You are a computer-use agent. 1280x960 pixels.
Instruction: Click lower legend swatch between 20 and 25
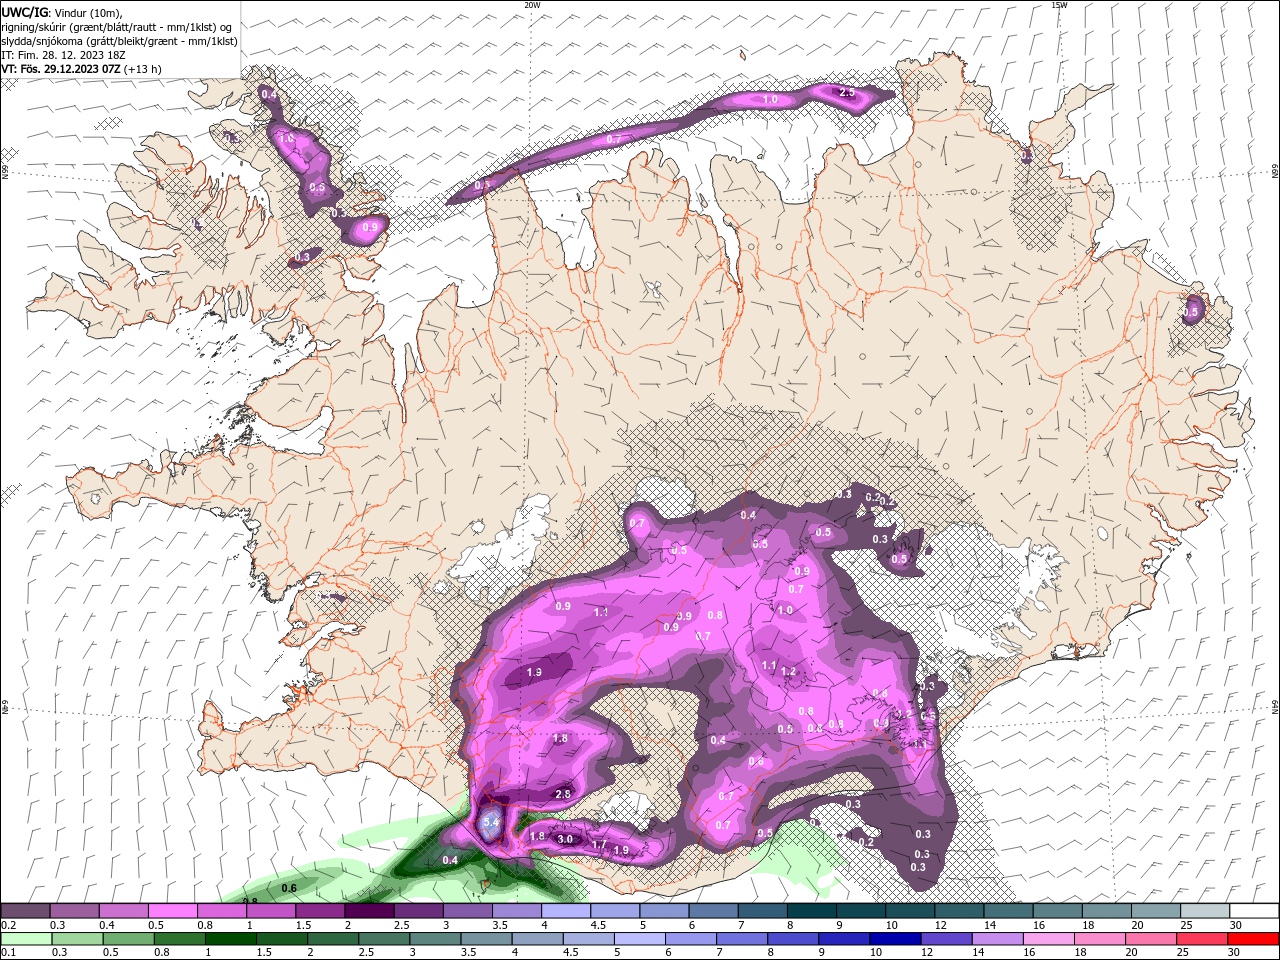[1152, 939]
